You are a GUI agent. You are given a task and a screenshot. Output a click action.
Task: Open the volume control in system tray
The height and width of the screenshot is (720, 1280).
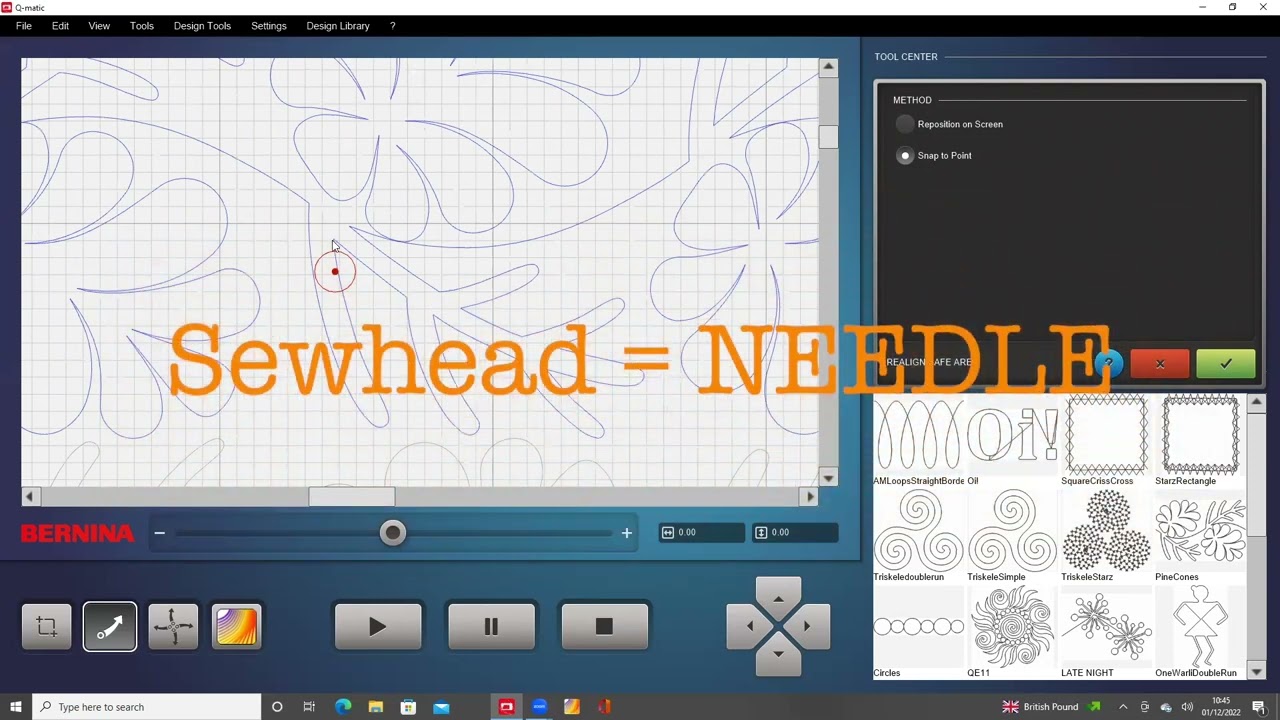pos(1187,707)
